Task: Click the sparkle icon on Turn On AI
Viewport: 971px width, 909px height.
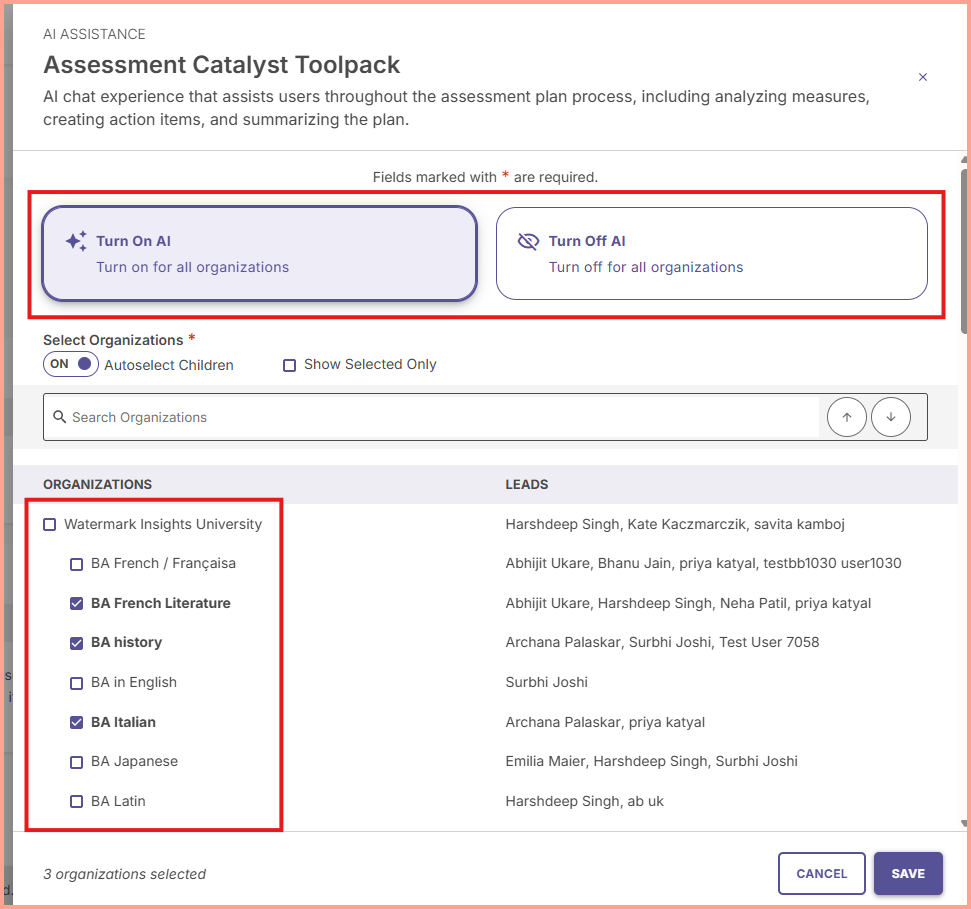Action: [x=76, y=241]
